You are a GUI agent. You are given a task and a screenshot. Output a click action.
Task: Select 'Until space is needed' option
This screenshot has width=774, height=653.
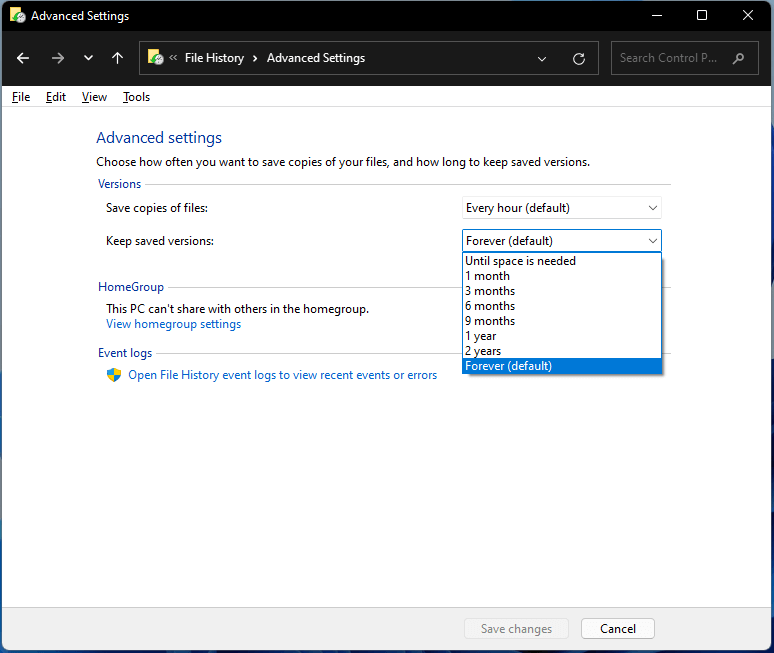tap(520, 261)
